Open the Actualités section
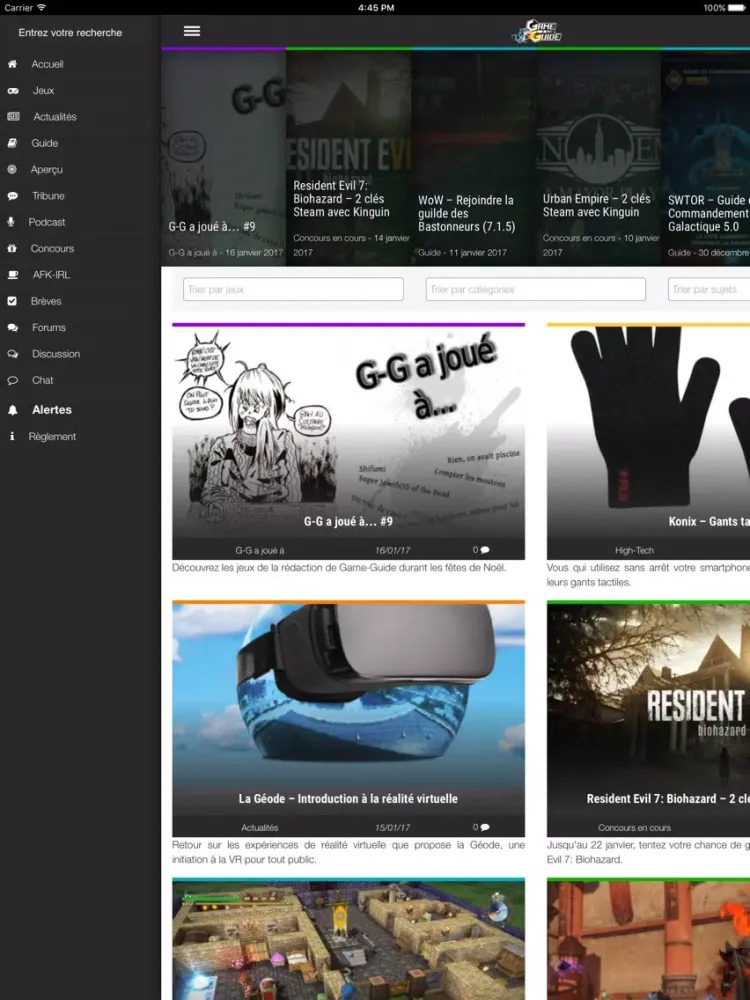This screenshot has width=750, height=1000. [55, 117]
